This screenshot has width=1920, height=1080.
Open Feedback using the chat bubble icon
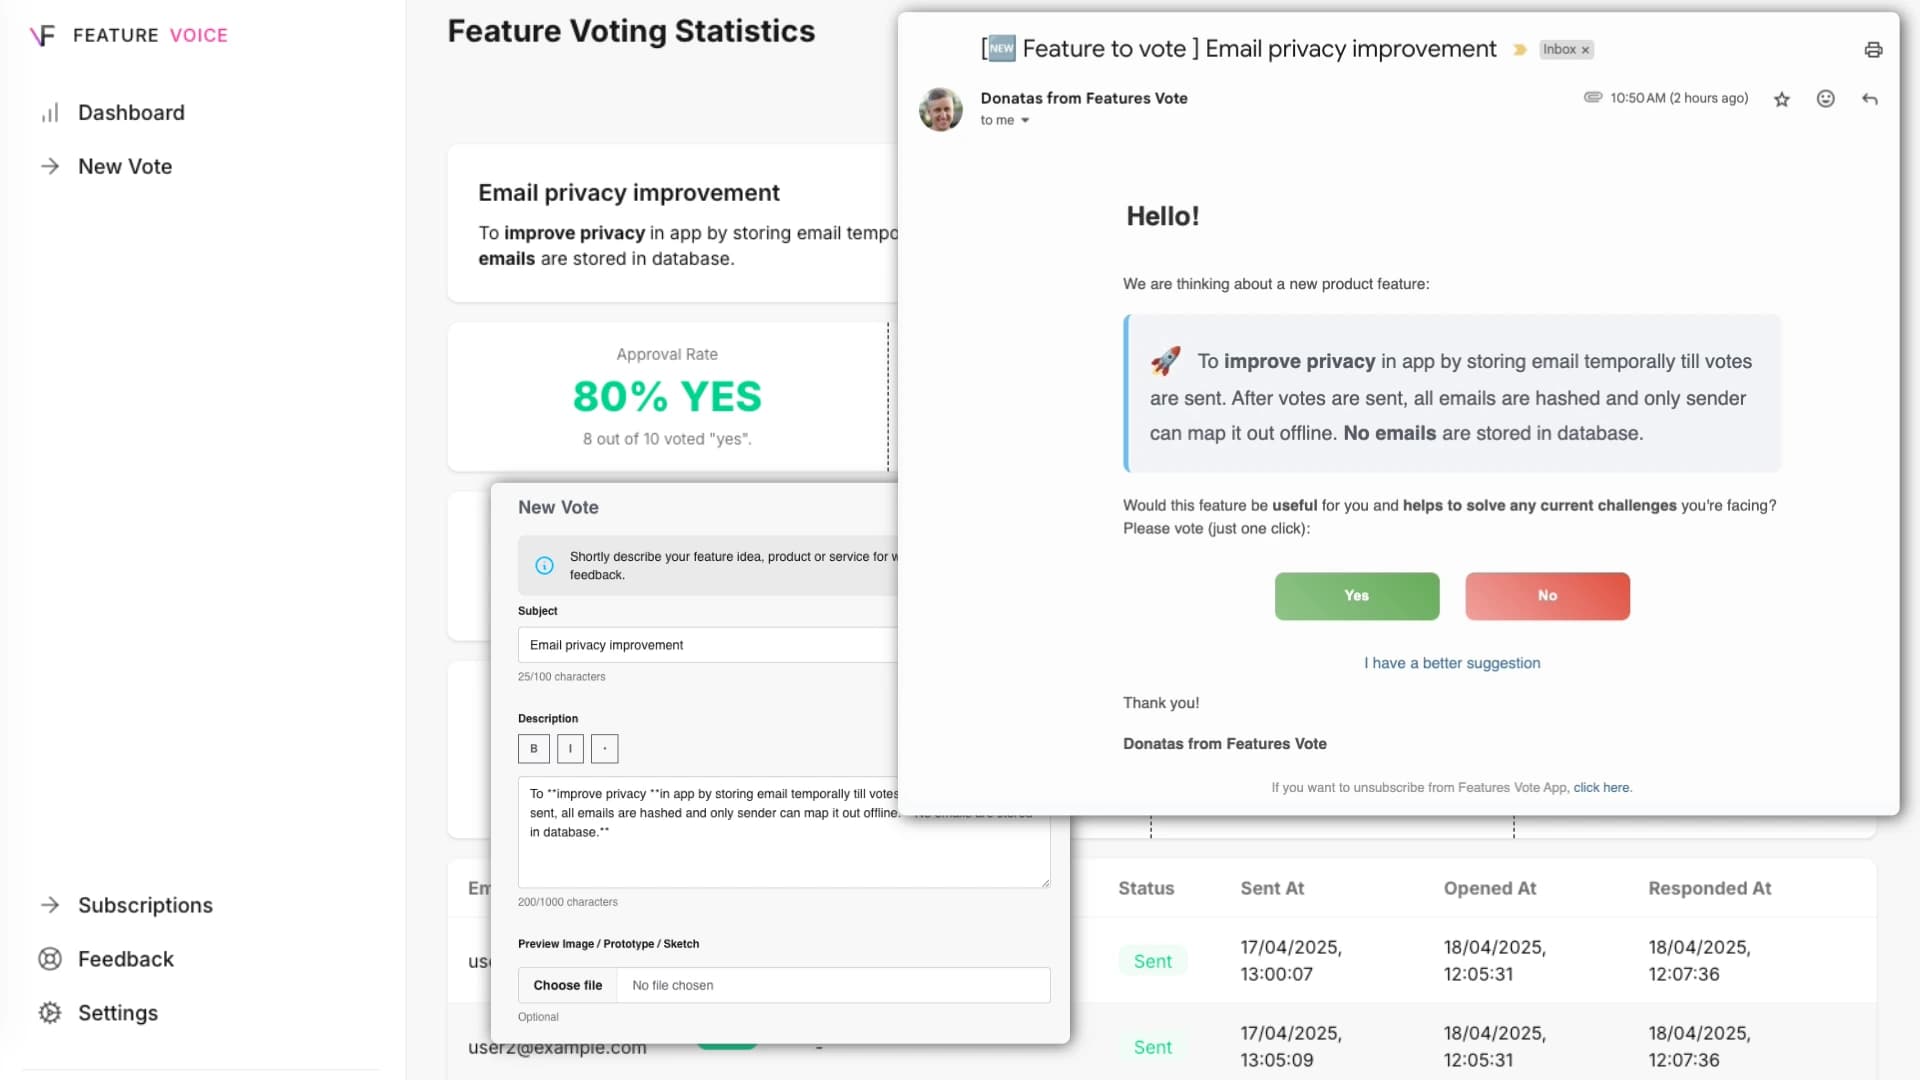click(x=51, y=959)
